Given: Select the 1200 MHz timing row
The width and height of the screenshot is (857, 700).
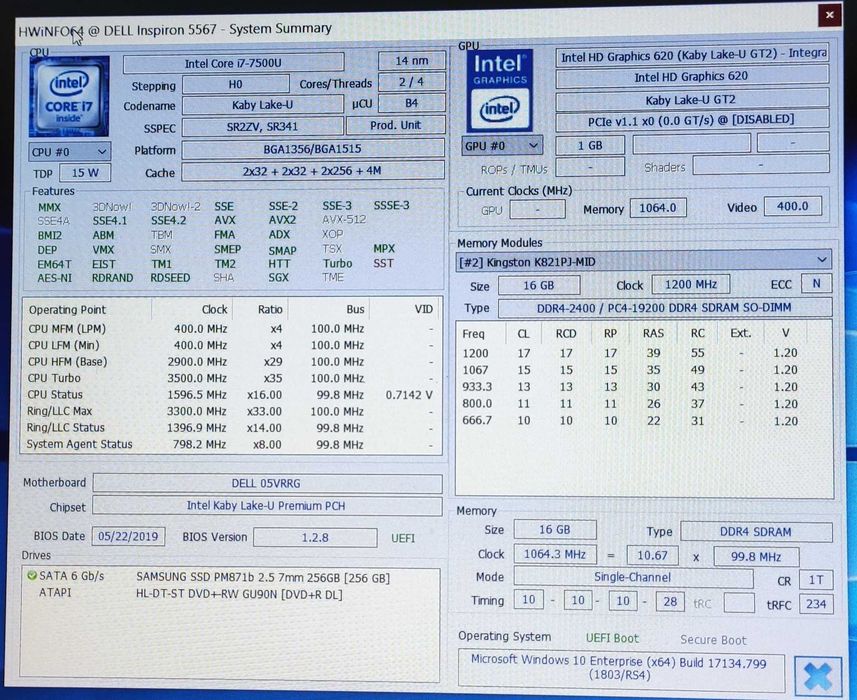Looking at the screenshot, I should pos(643,353).
